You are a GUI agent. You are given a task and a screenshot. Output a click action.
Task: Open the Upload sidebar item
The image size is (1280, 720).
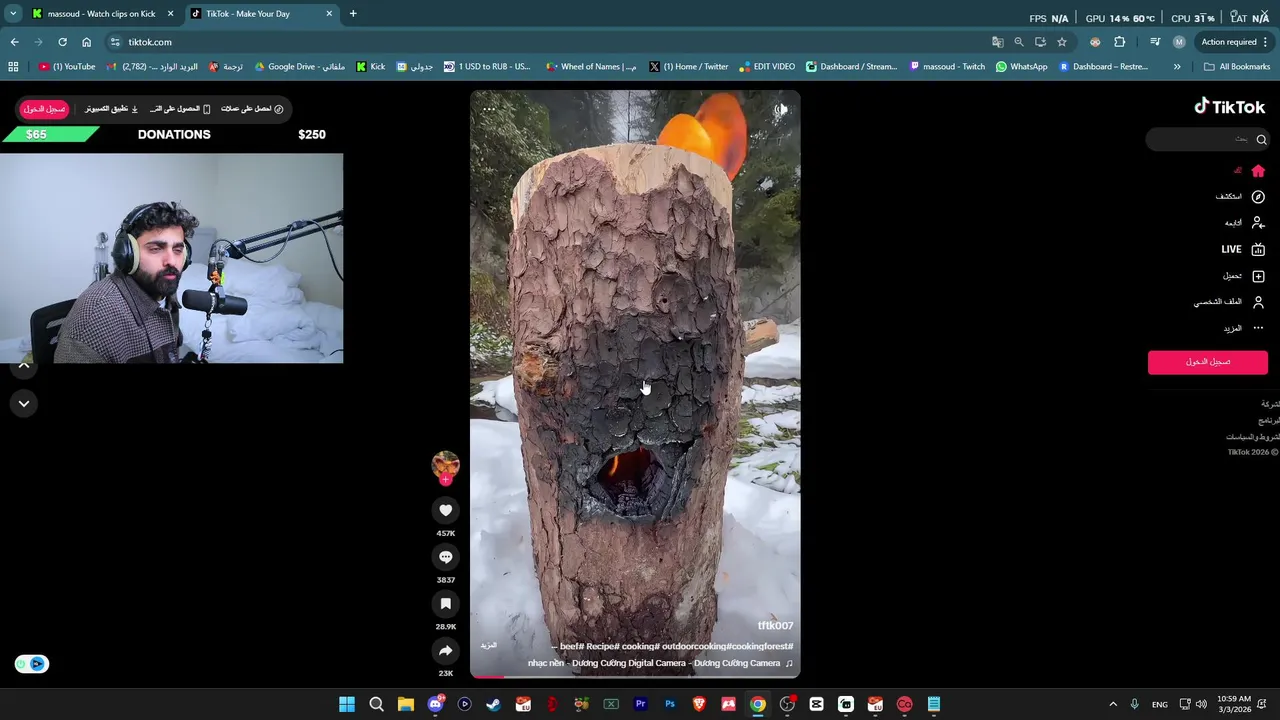pyautogui.click(x=1244, y=276)
